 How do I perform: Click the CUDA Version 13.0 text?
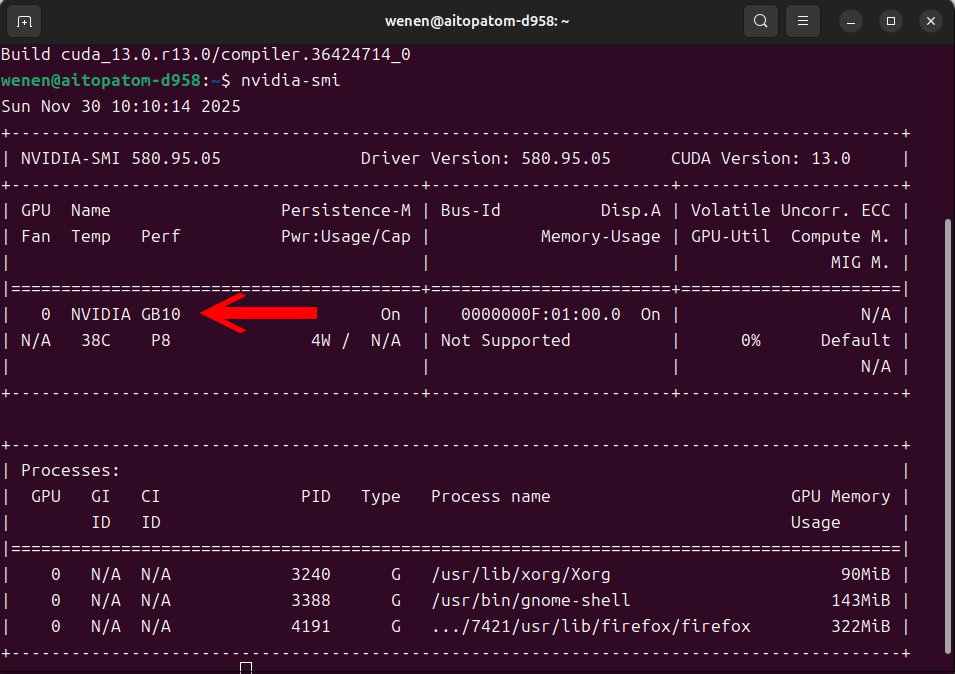pyautogui.click(x=760, y=158)
